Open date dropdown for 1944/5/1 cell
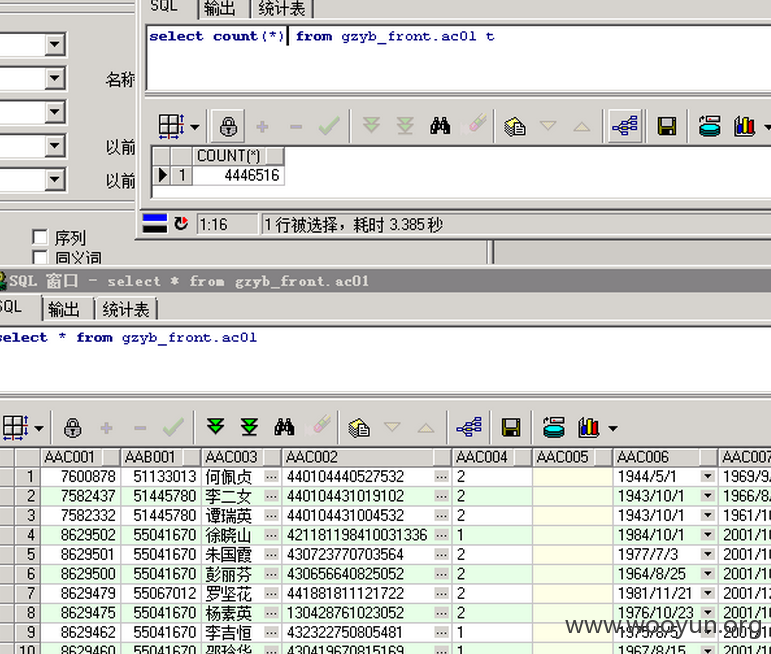This screenshot has width=771, height=654. (708, 476)
